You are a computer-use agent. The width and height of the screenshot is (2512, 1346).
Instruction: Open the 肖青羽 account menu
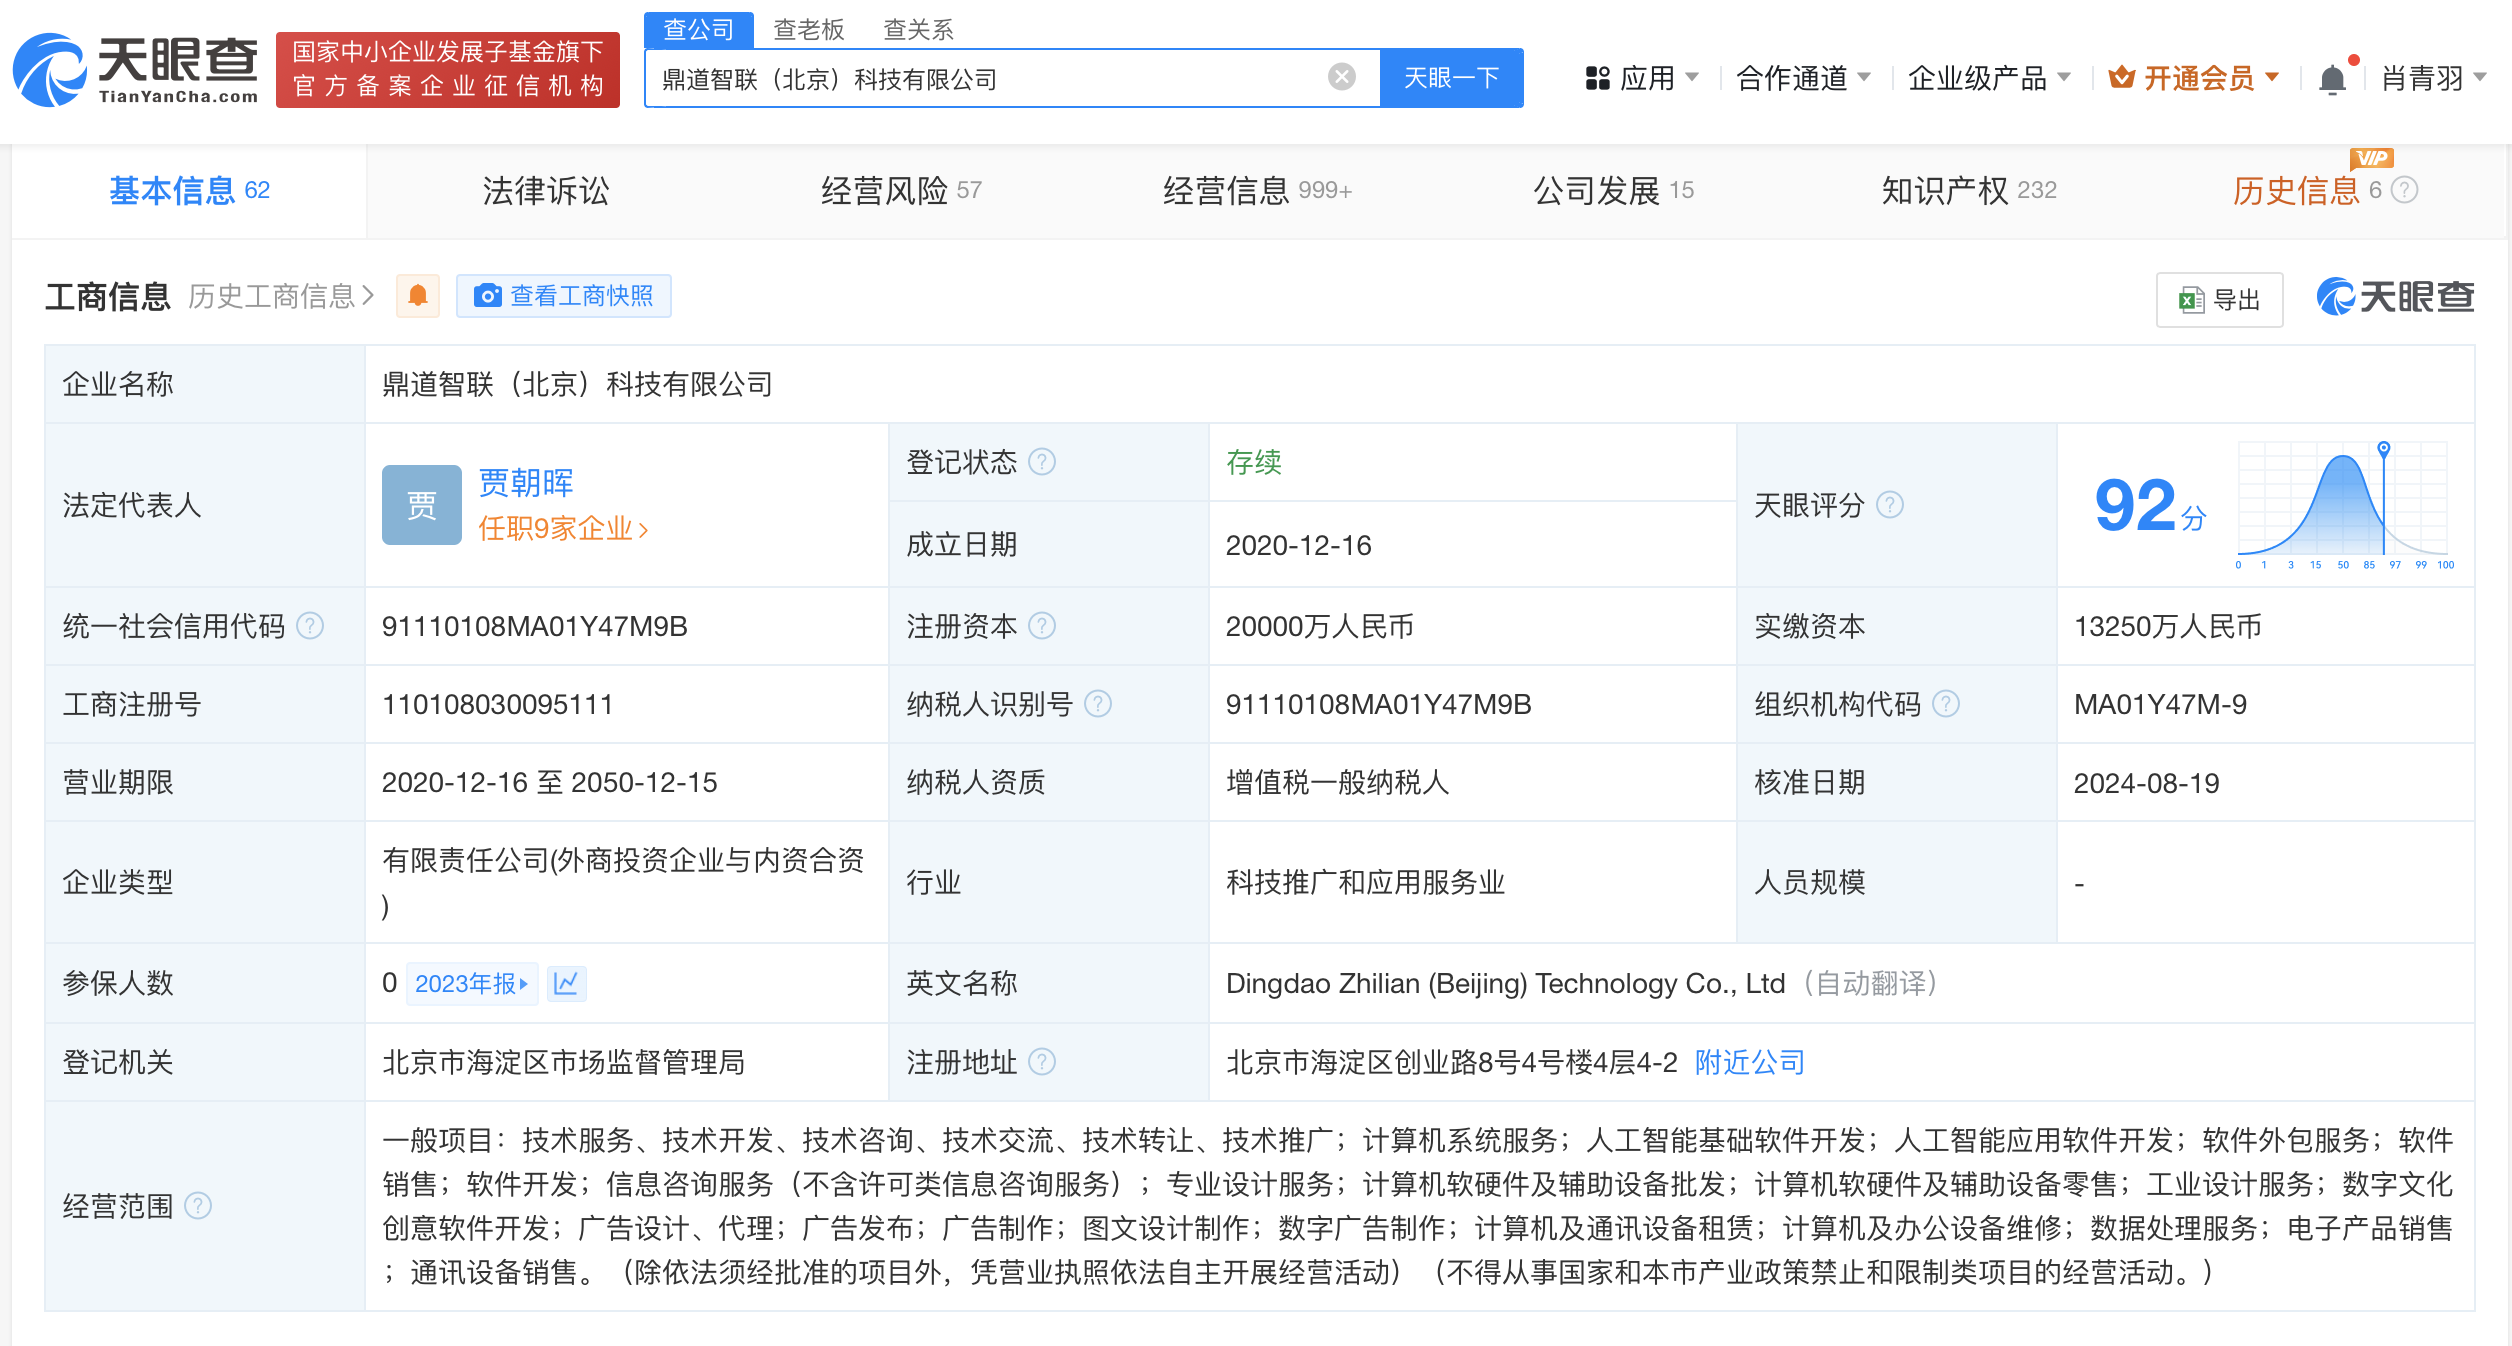[2428, 77]
